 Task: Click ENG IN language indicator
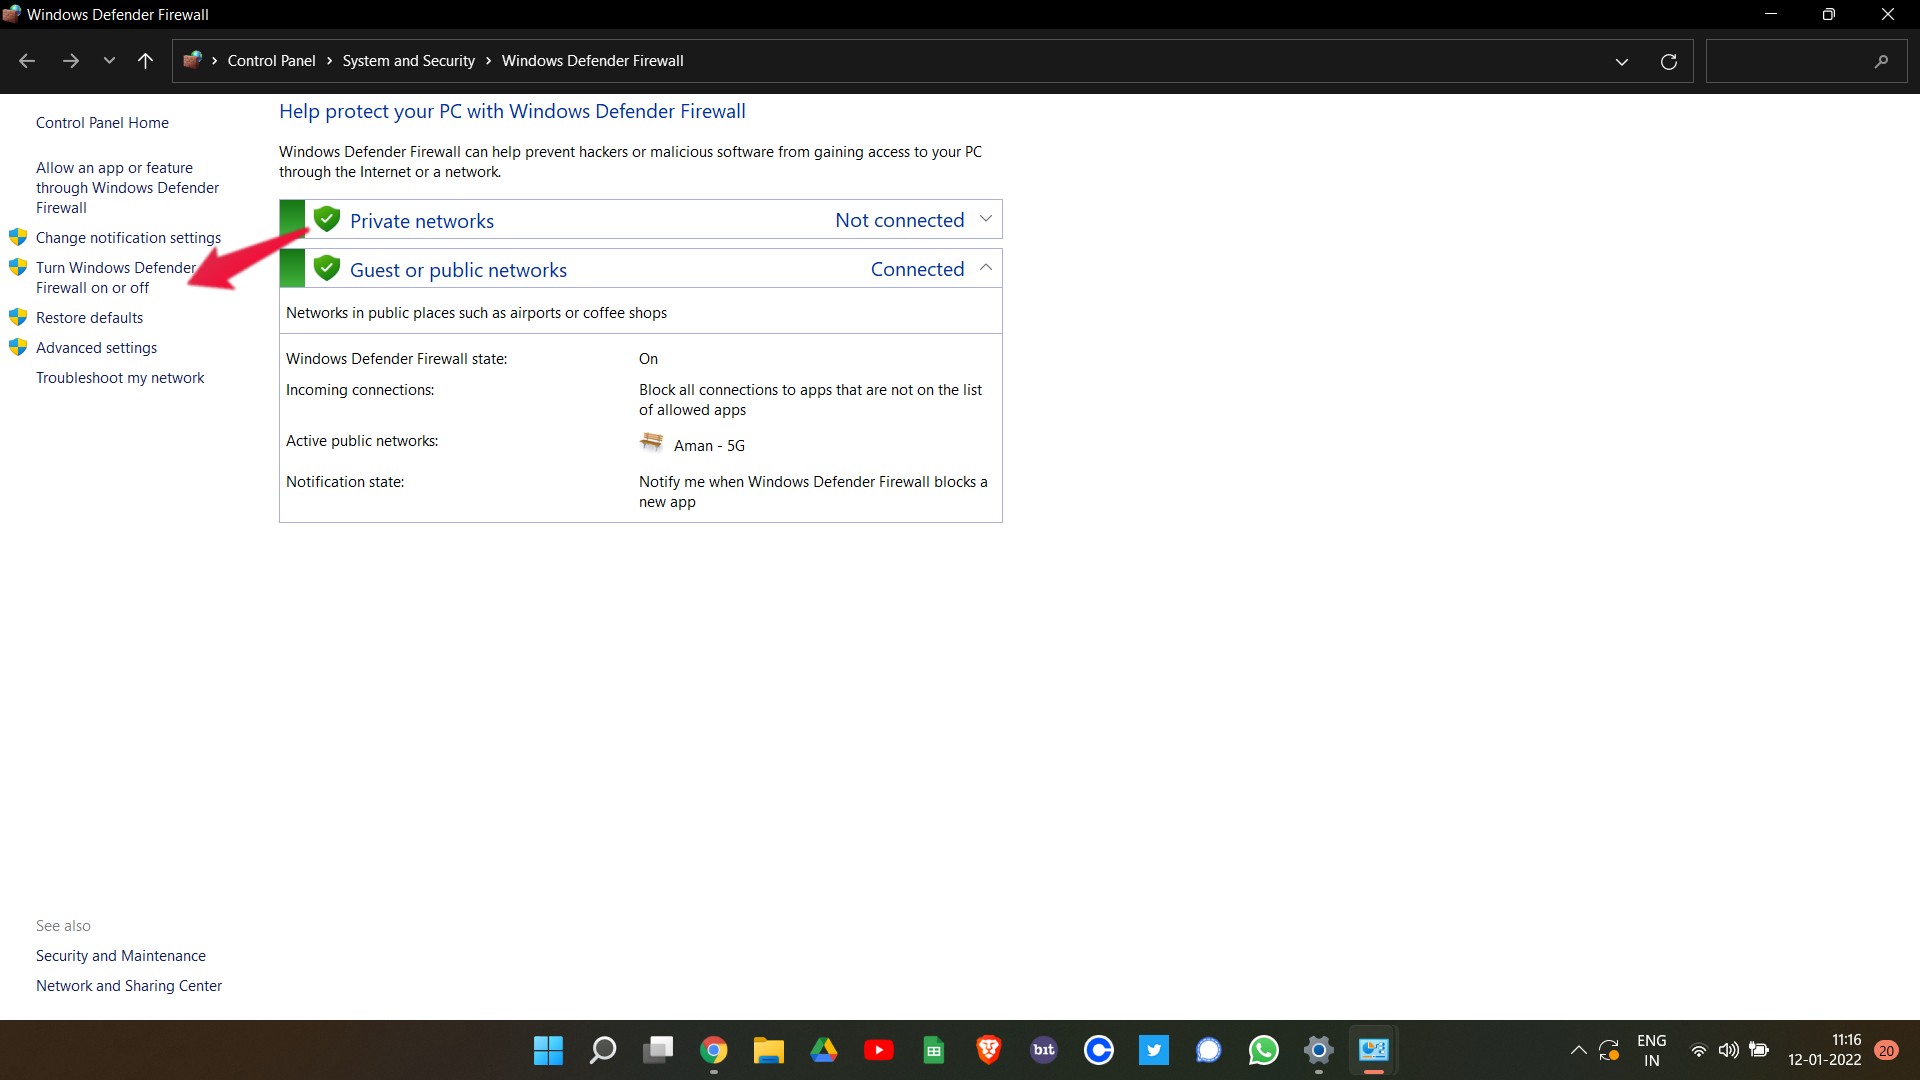pyautogui.click(x=1651, y=1050)
